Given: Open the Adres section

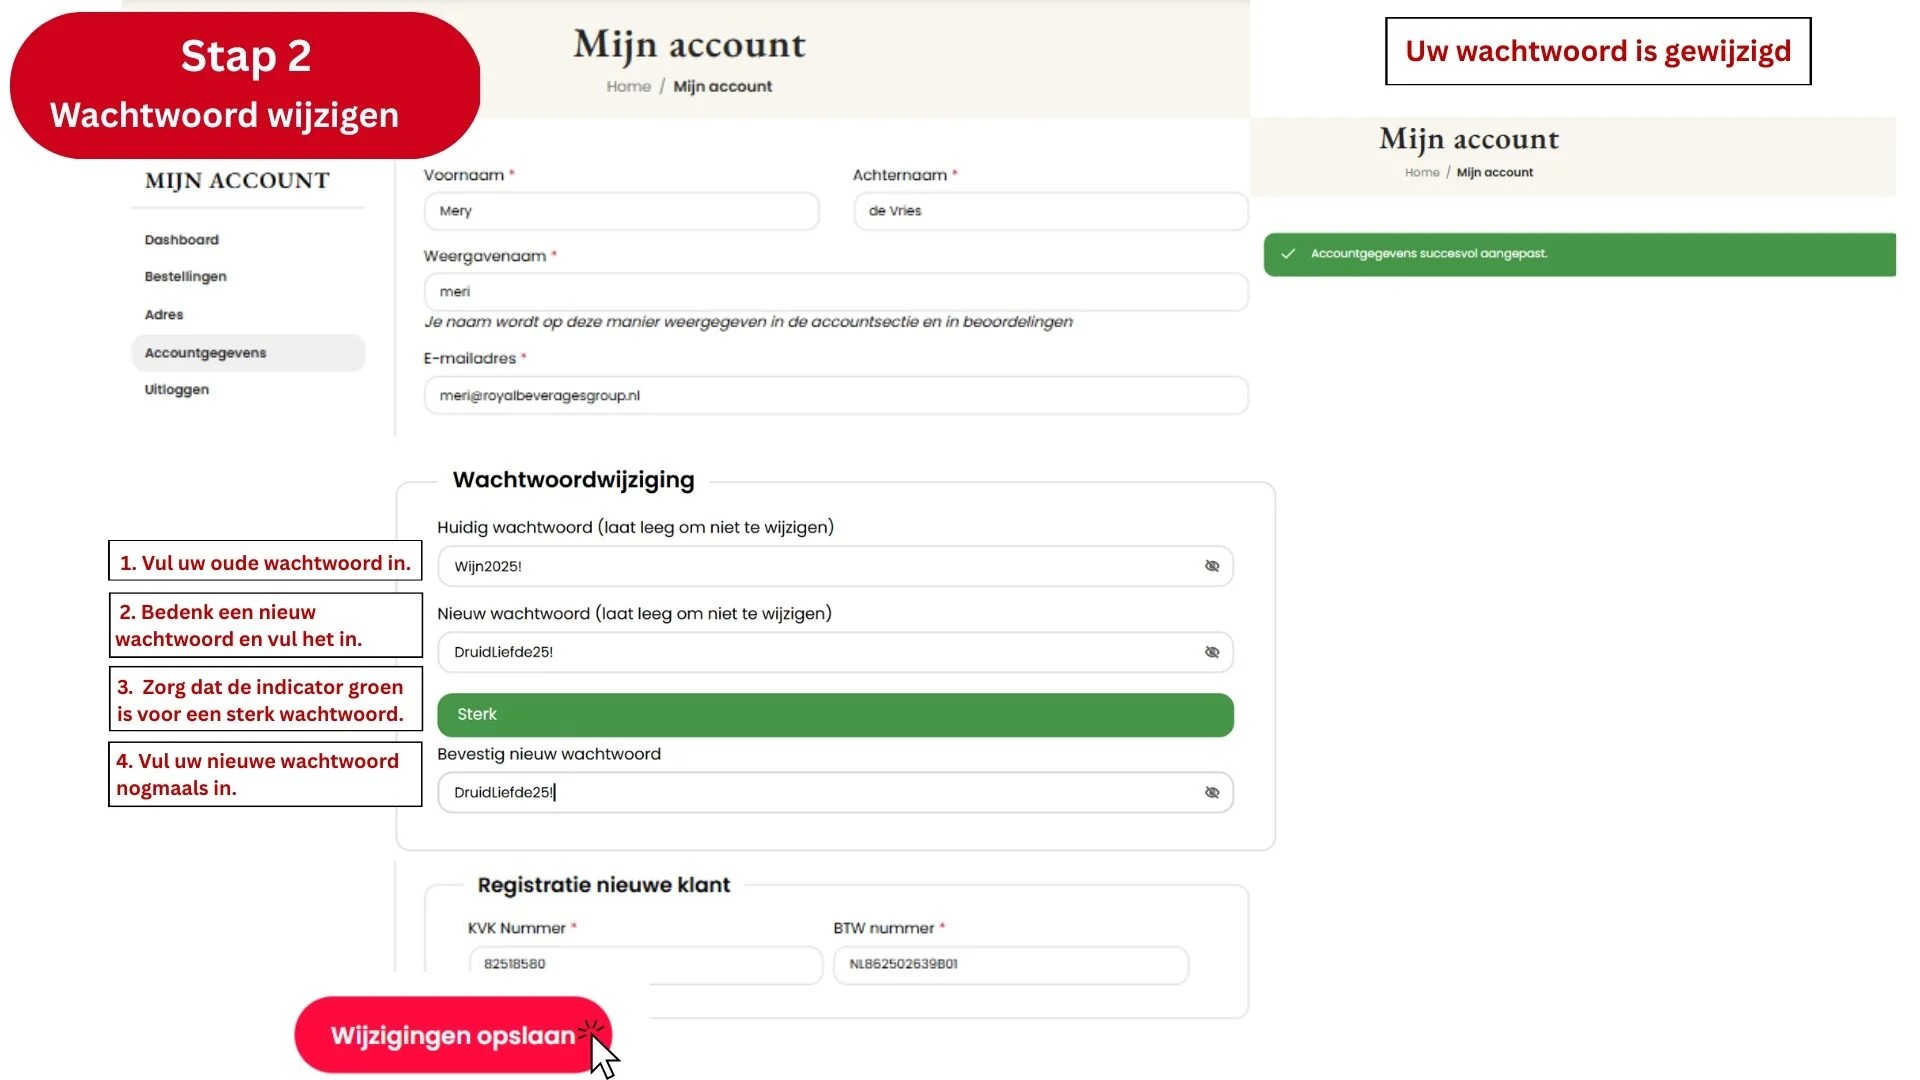Looking at the screenshot, I should [x=164, y=315].
